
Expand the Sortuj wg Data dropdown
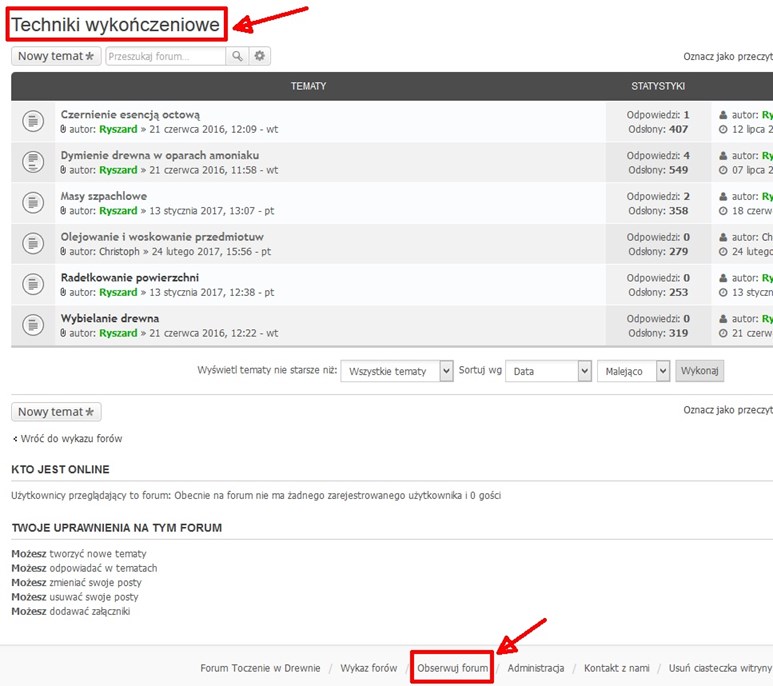pyautogui.click(x=549, y=371)
